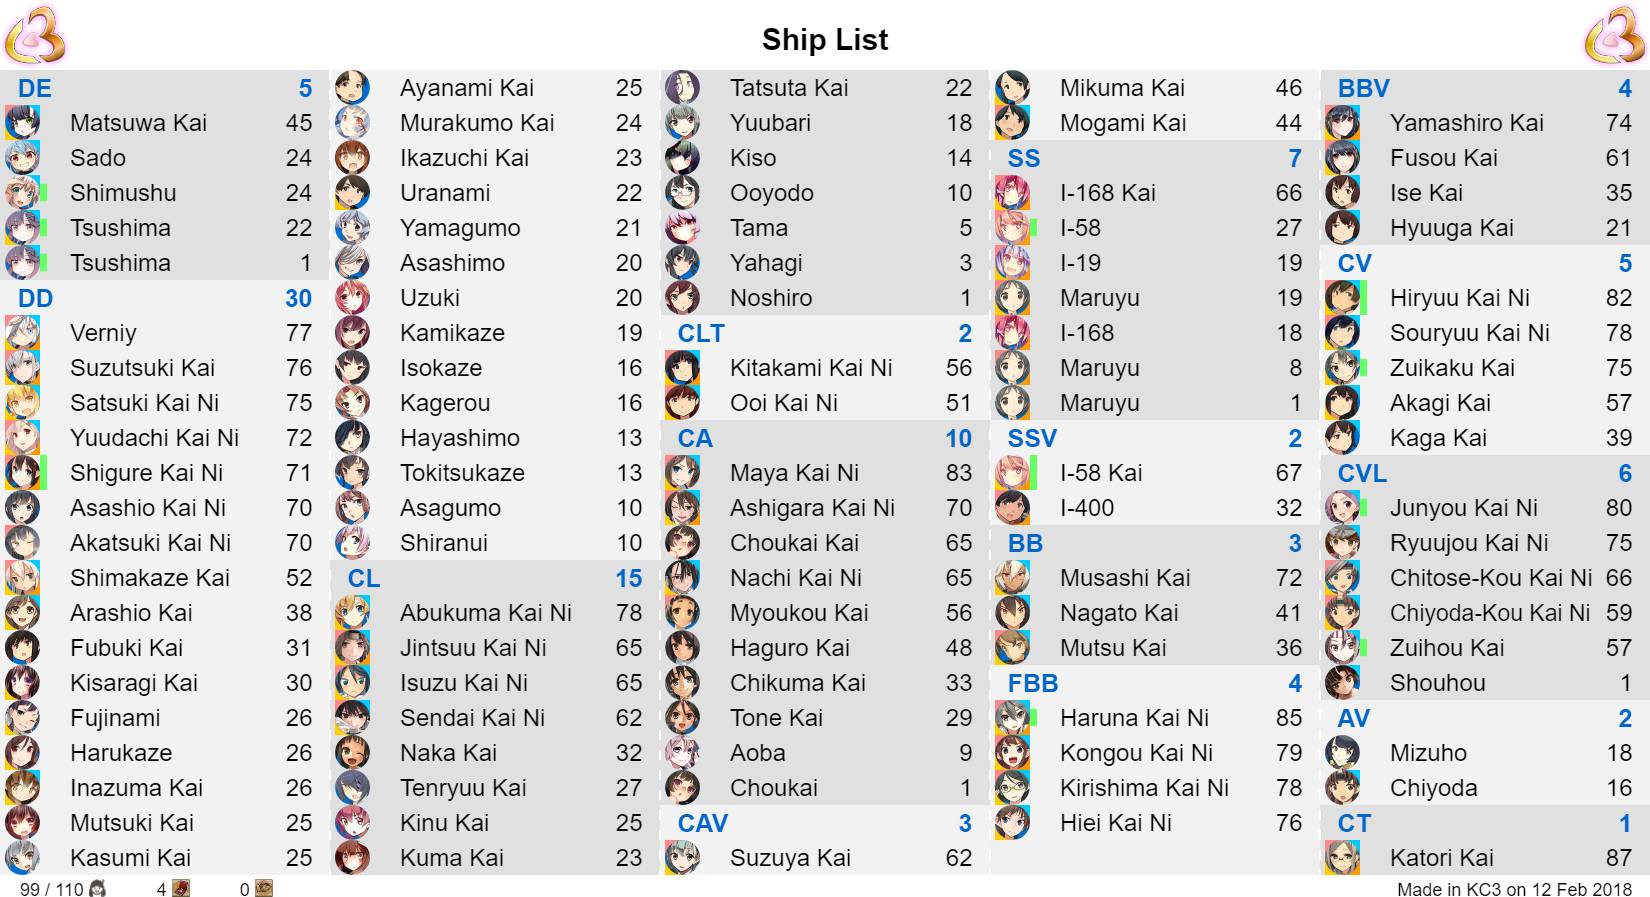
Task: Click the KC3 logo at top-left
Action: point(35,35)
